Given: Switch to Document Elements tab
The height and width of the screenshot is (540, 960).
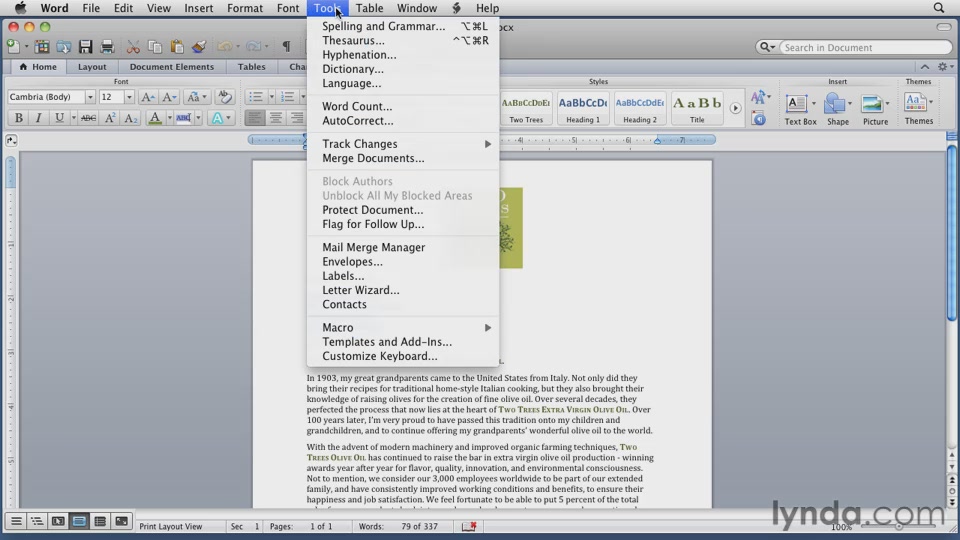Looking at the screenshot, I should pos(171,67).
